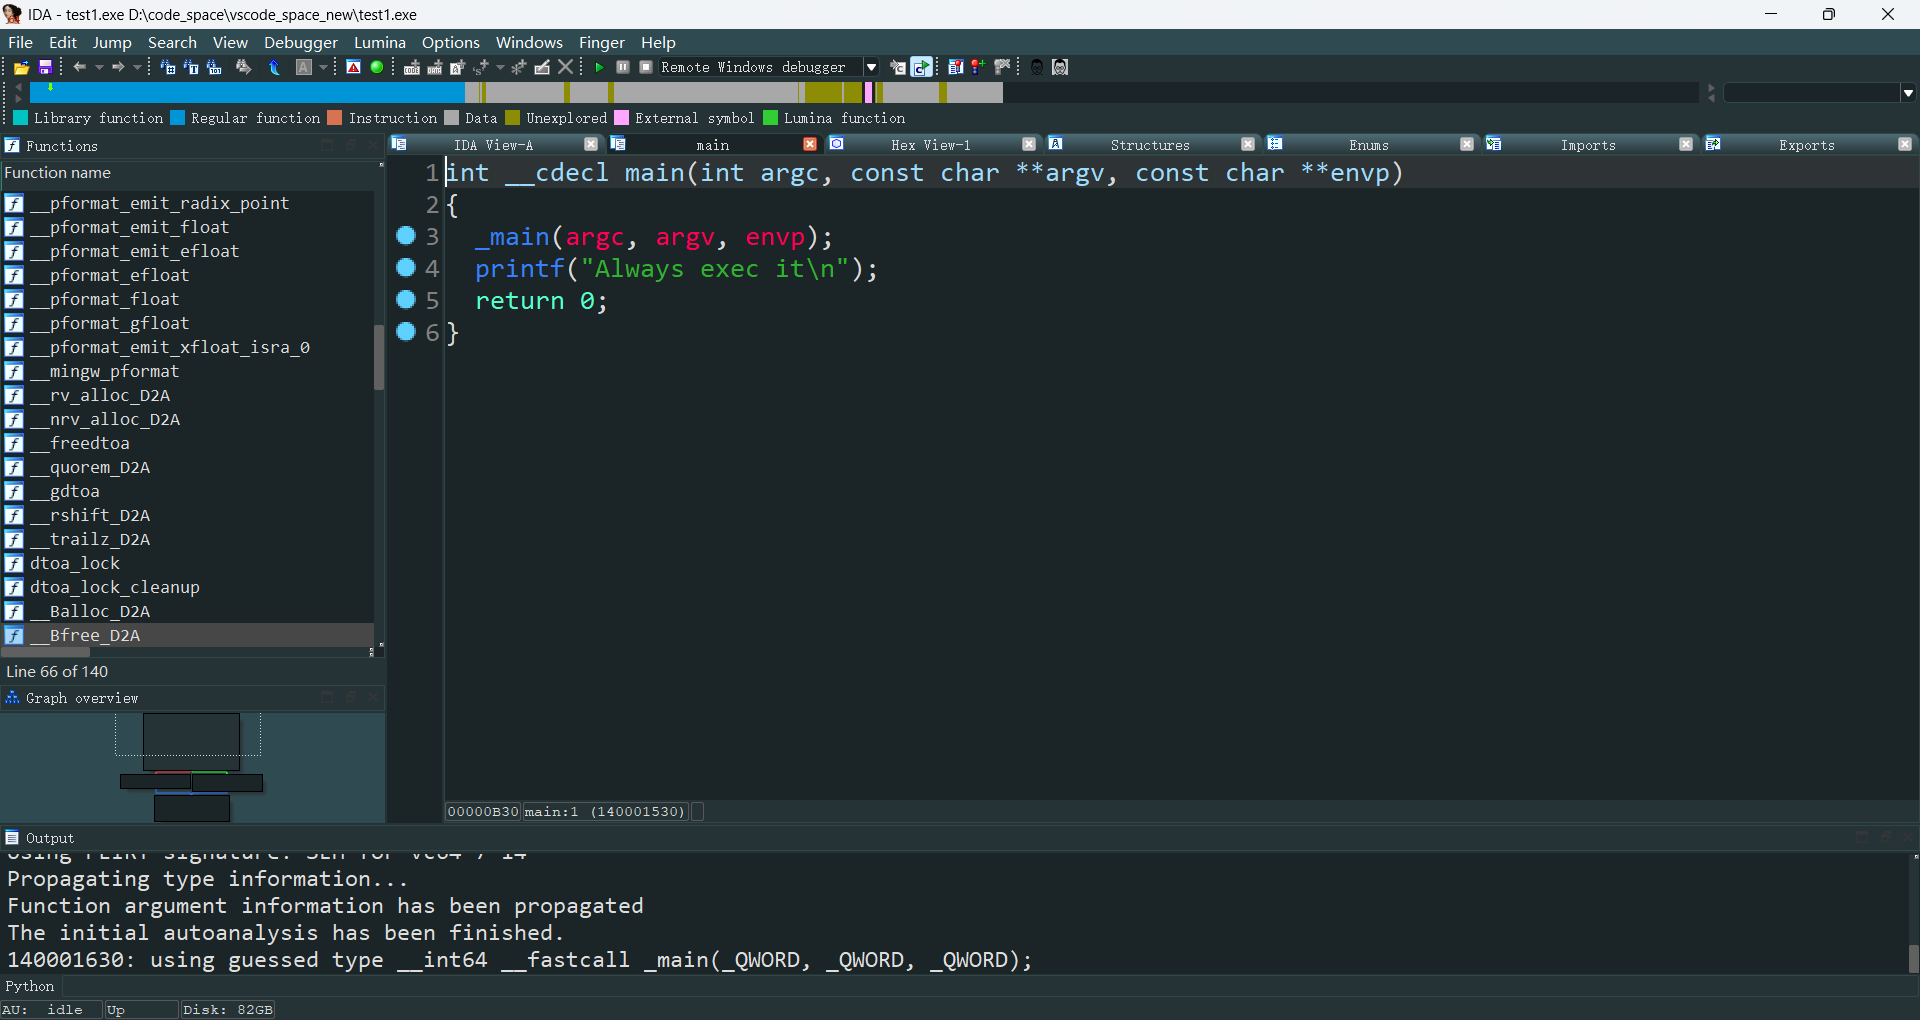Screen dimensions: 1920x1020
Task: Switch to the Hex View-1 tab
Action: [x=930, y=145]
